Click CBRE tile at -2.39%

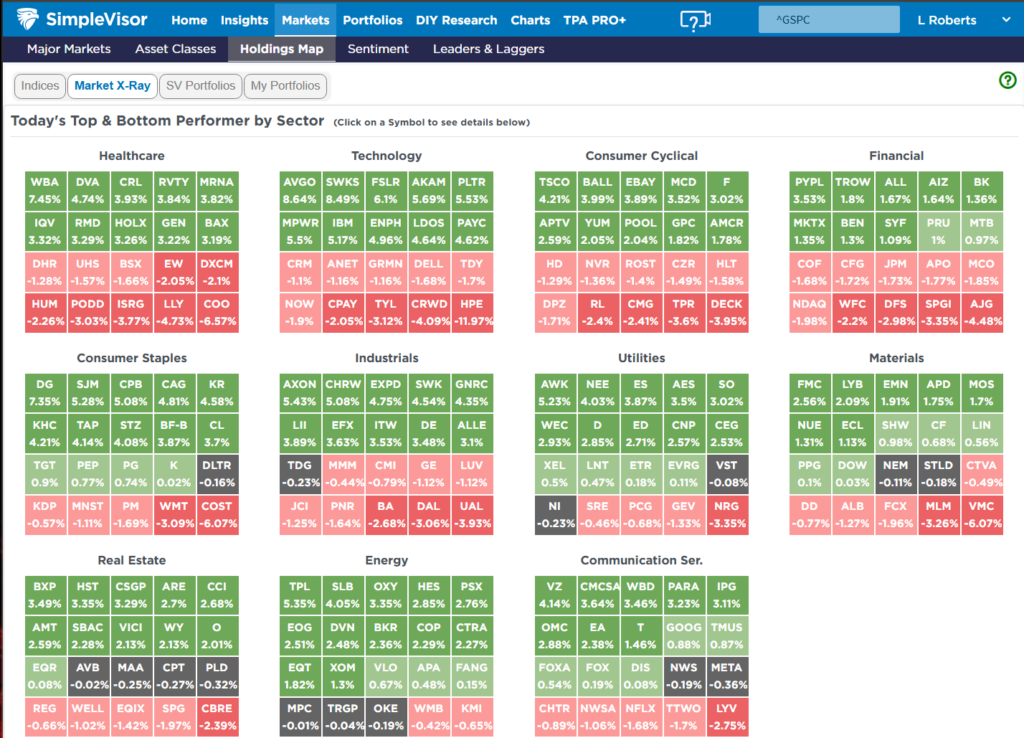[x=217, y=717]
